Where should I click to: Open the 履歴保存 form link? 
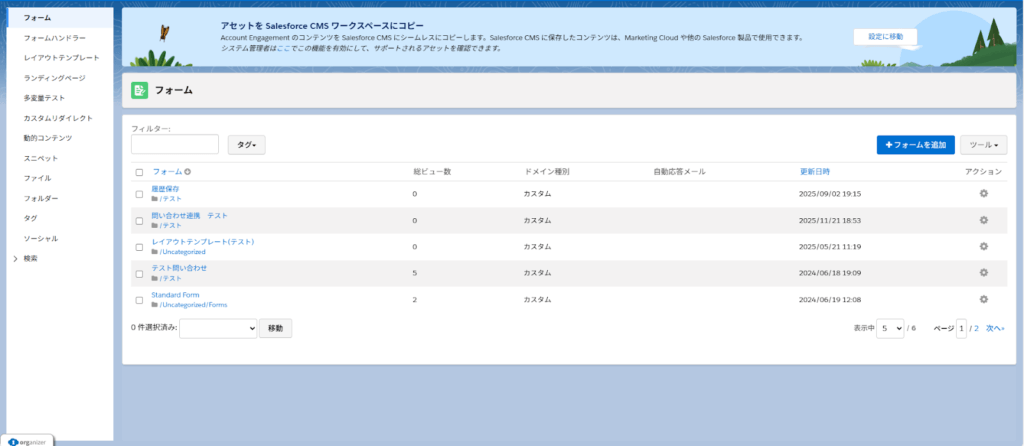click(x=165, y=189)
